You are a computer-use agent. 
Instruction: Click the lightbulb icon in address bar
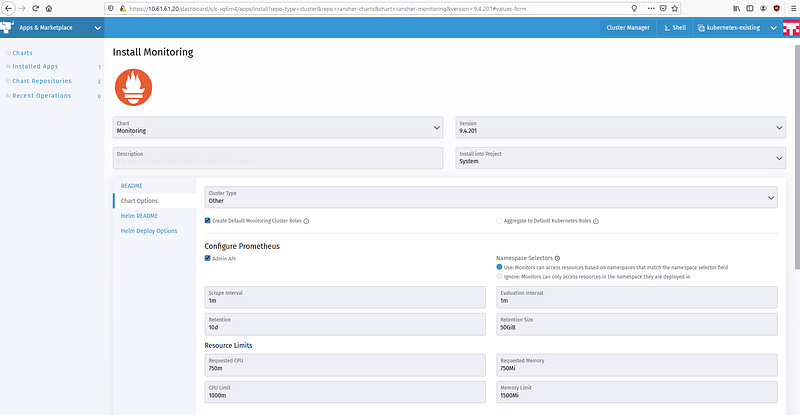coord(634,8)
